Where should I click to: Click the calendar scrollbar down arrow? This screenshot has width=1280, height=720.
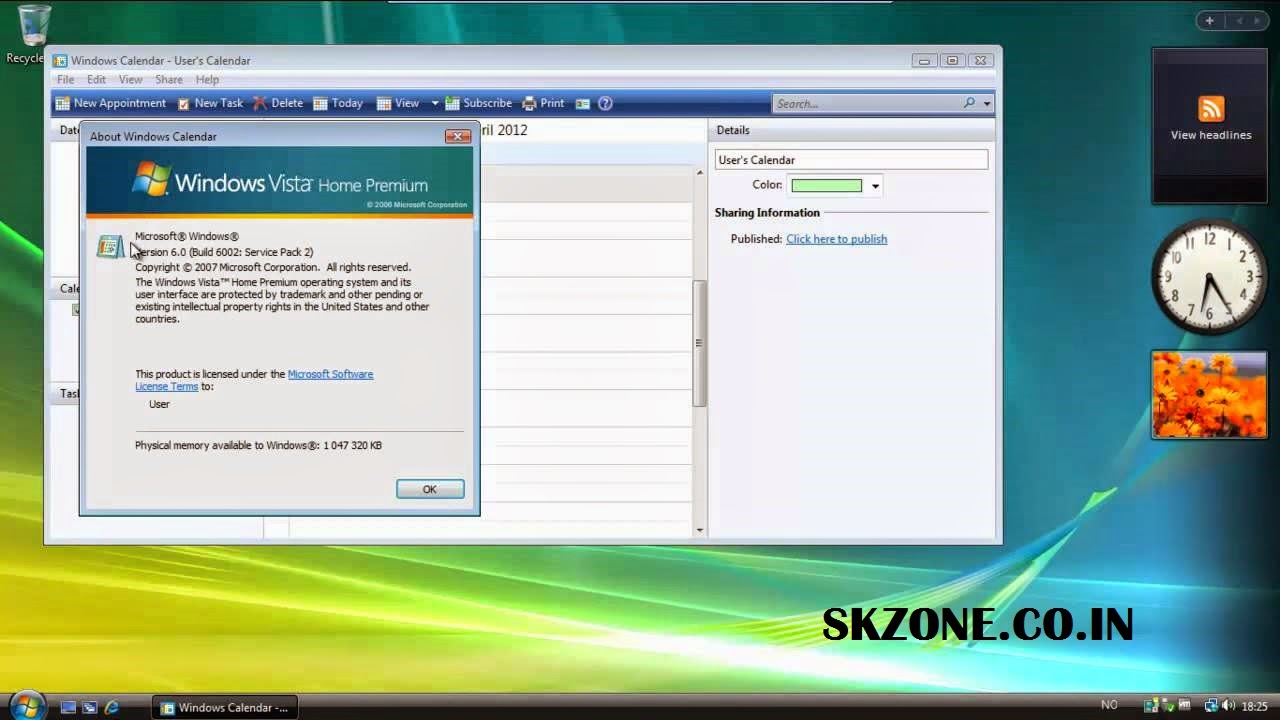[700, 530]
